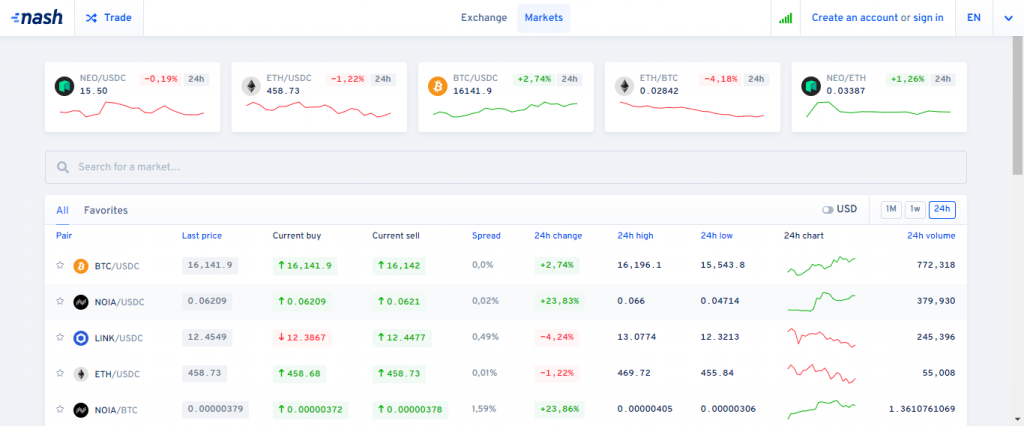
Task: Expand the header chevron menu
Action: coord(1007,18)
